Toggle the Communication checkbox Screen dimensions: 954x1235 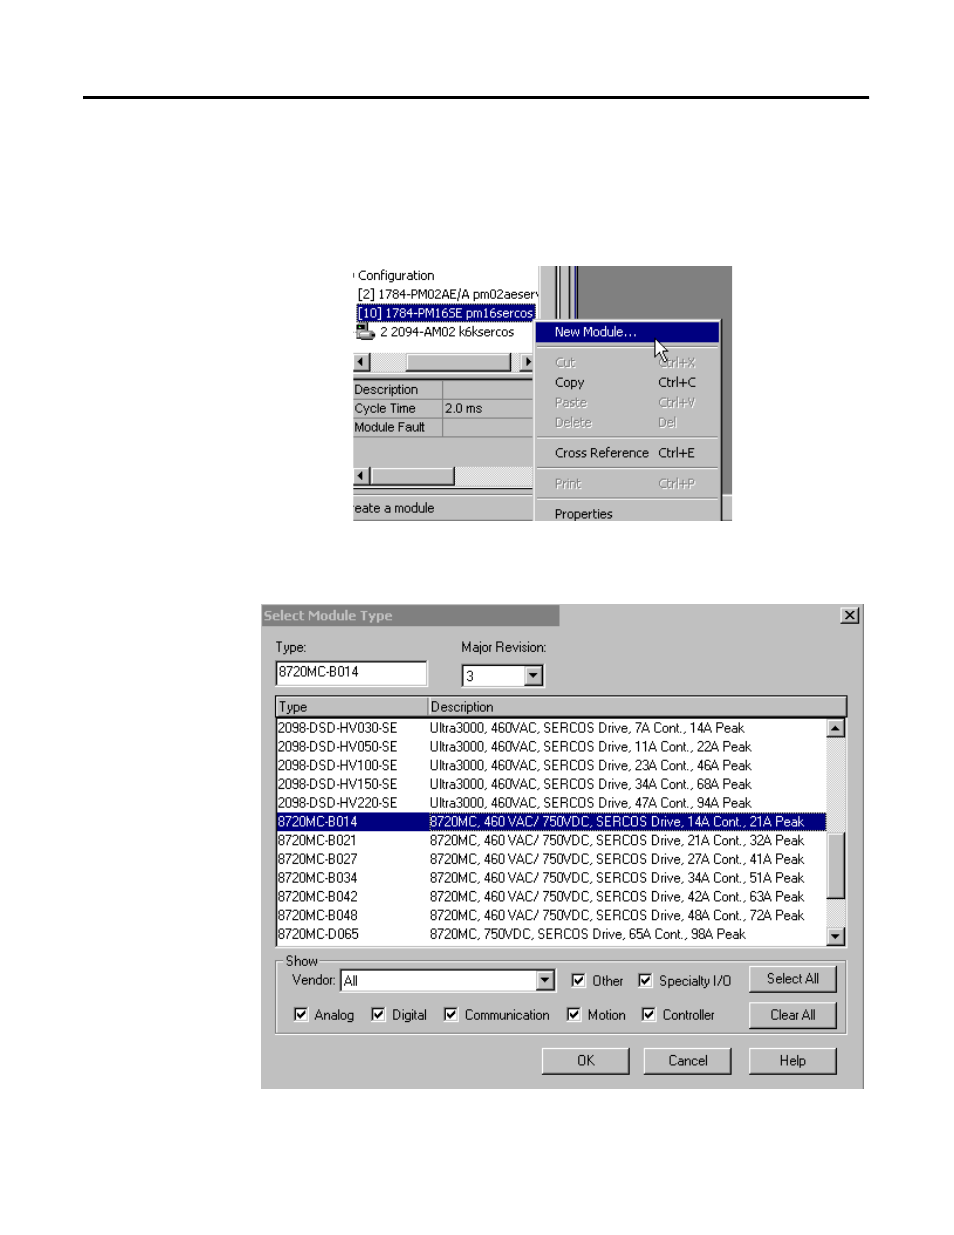(x=451, y=1015)
